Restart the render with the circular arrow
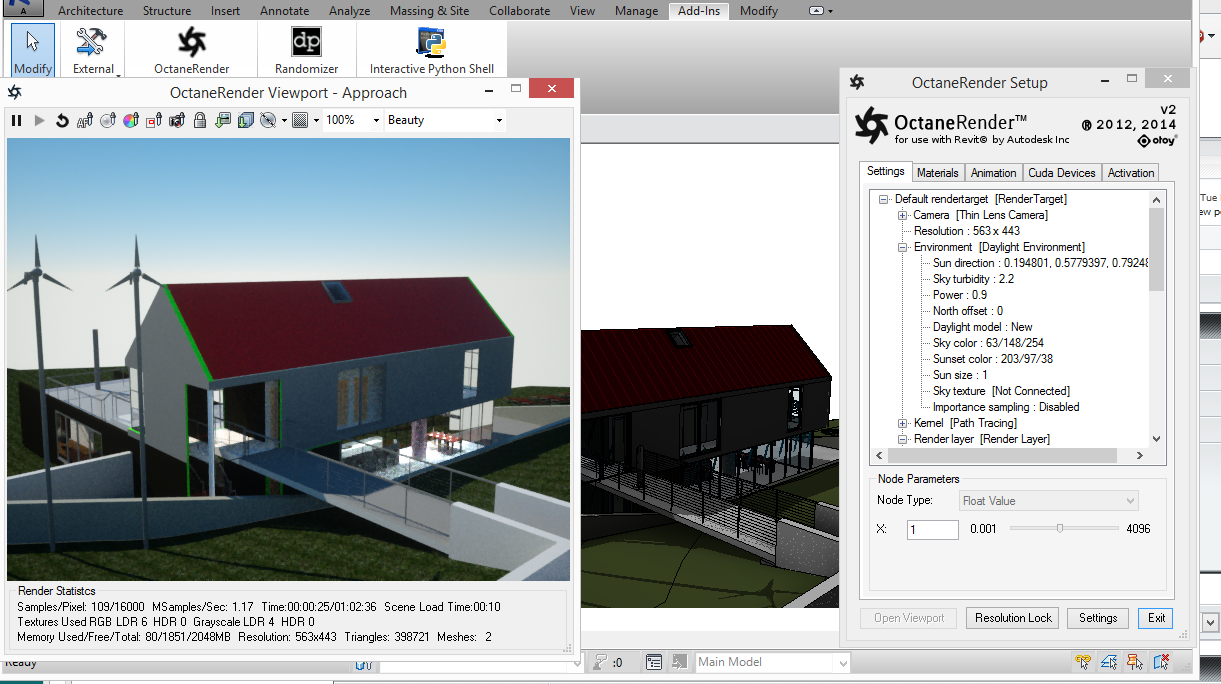 62,121
